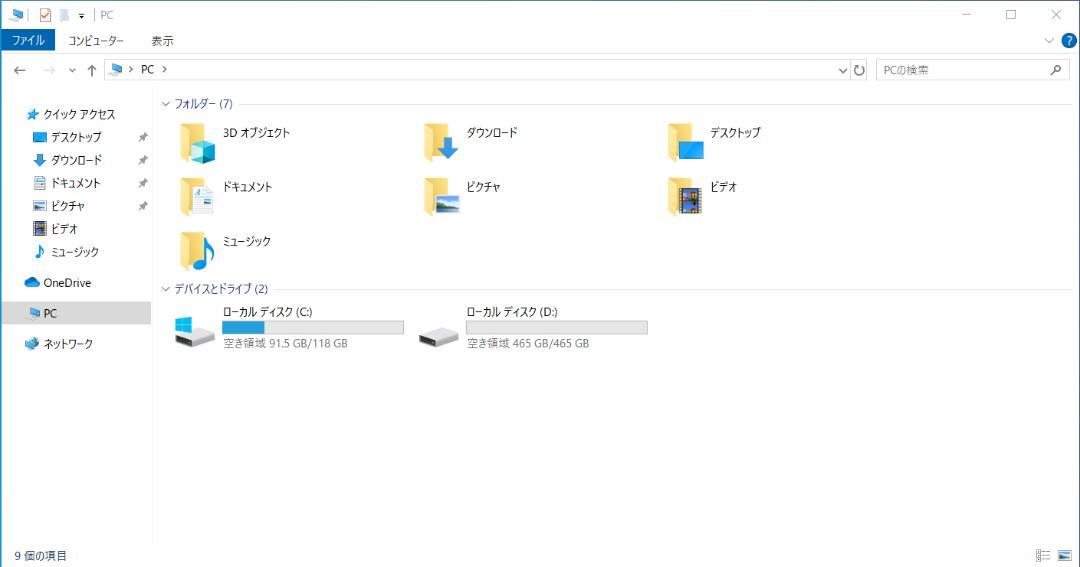This screenshot has height=567, width=1080.
Task: Open the ダウンロード folder in main pane
Action: pos(442,142)
